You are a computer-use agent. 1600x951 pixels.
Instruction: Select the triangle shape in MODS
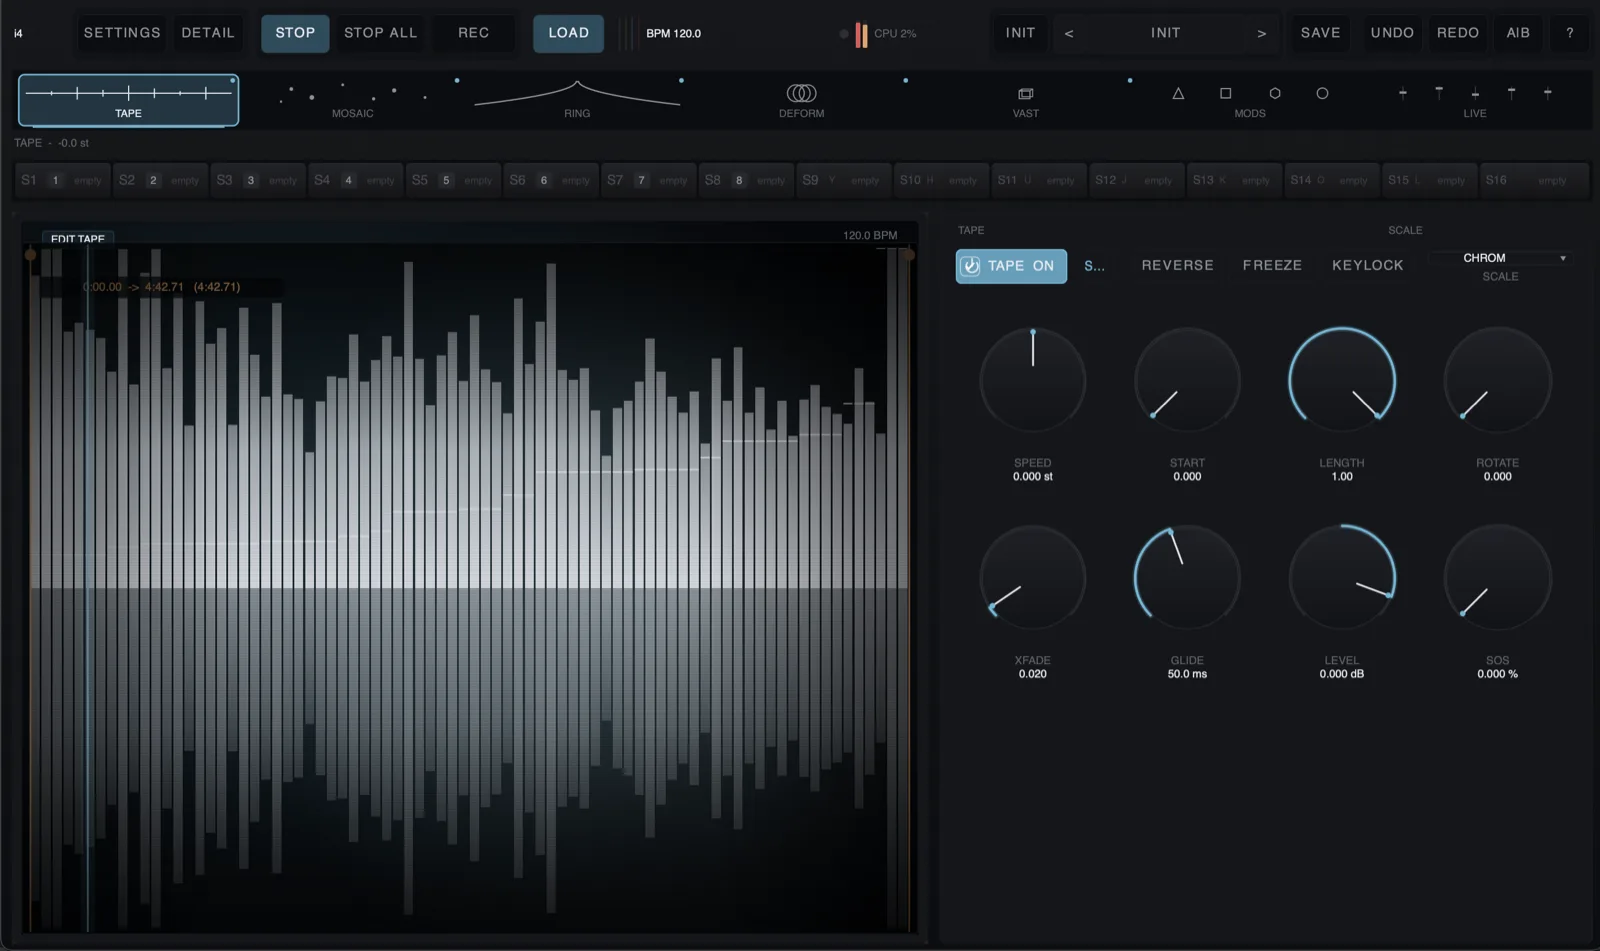tap(1178, 93)
